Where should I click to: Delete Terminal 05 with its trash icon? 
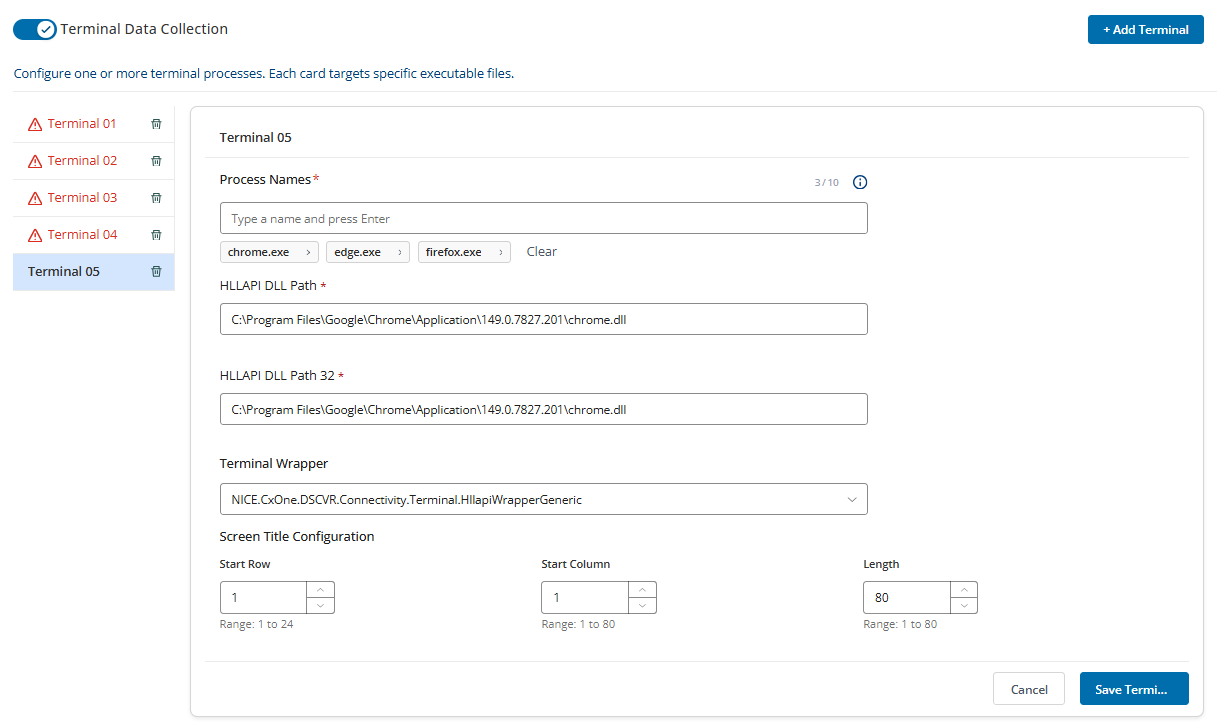(156, 272)
